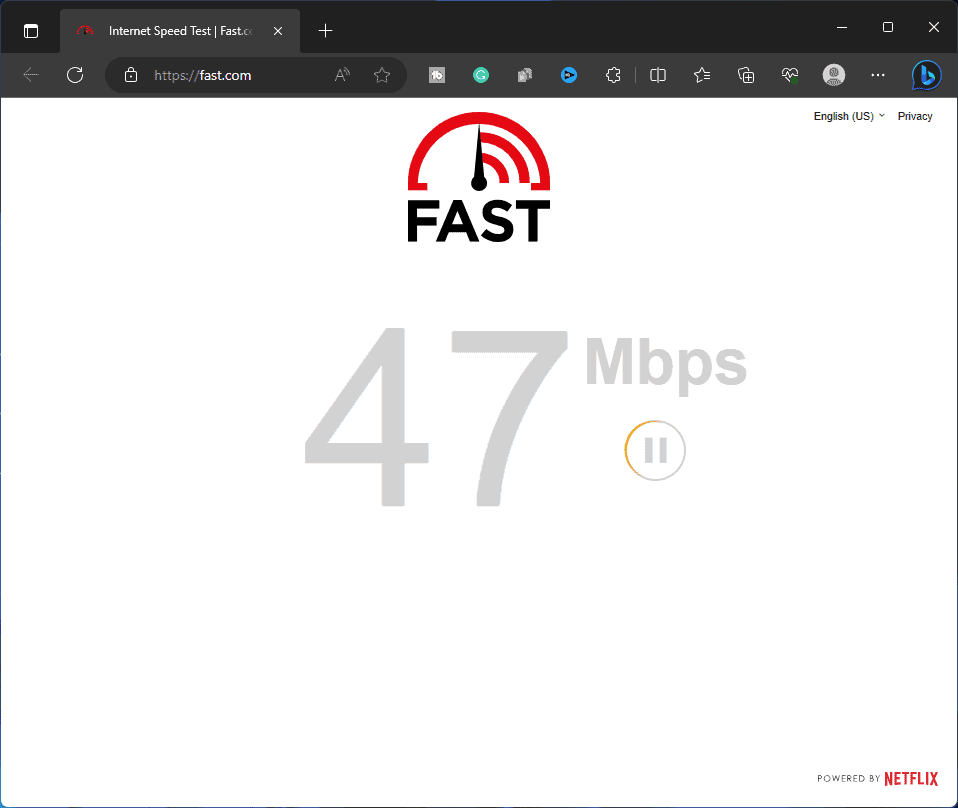Pause the running speed test
This screenshot has width=958, height=808.
655,451
